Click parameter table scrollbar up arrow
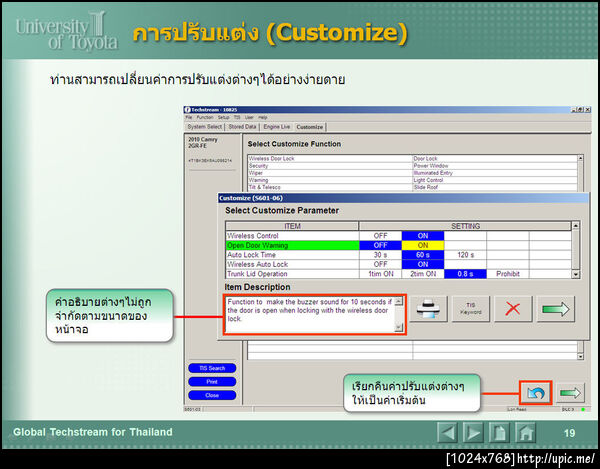Image resolution: width=600 pixels, height=469 pixels. (x=576, y=226)
